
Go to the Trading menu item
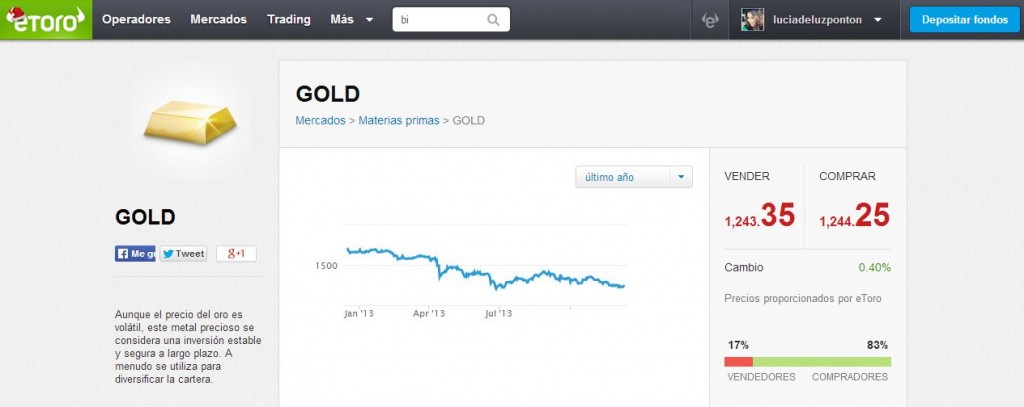tap(289, 20)
